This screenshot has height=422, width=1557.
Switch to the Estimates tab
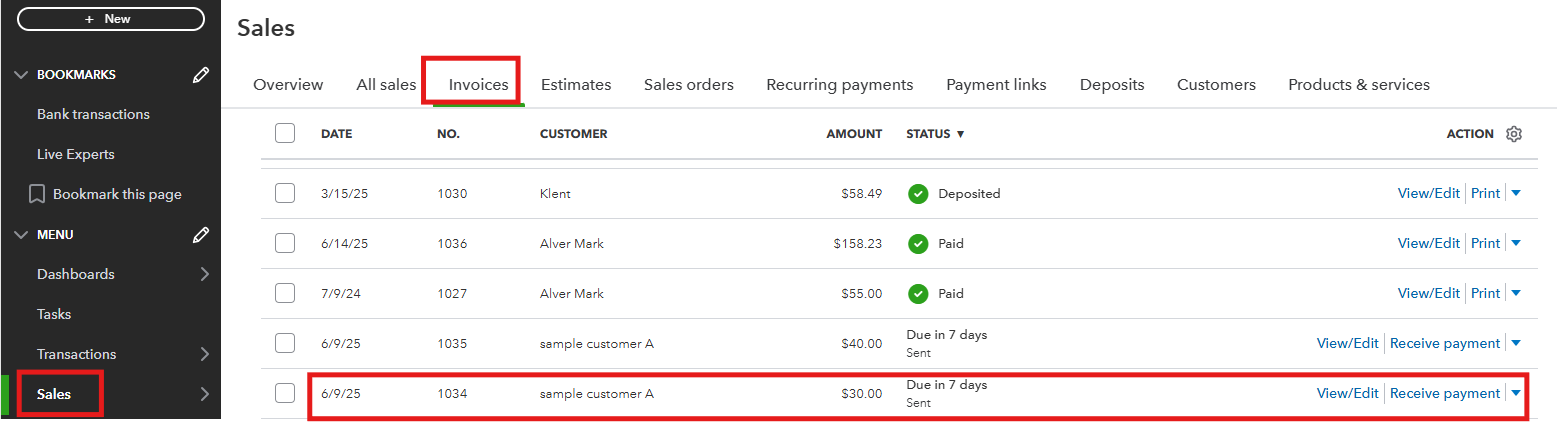tap(576, 85)
